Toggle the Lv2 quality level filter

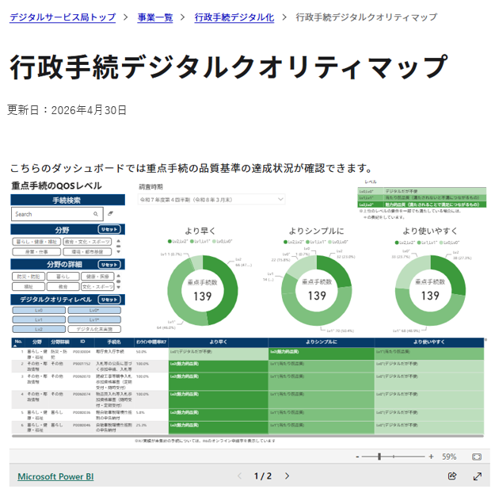pyautogui.click(x=39, y=329)
